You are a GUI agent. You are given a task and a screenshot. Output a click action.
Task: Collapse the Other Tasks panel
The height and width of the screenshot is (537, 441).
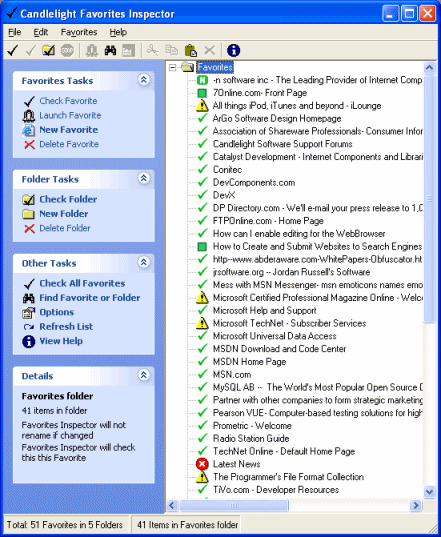pos(144,262)
